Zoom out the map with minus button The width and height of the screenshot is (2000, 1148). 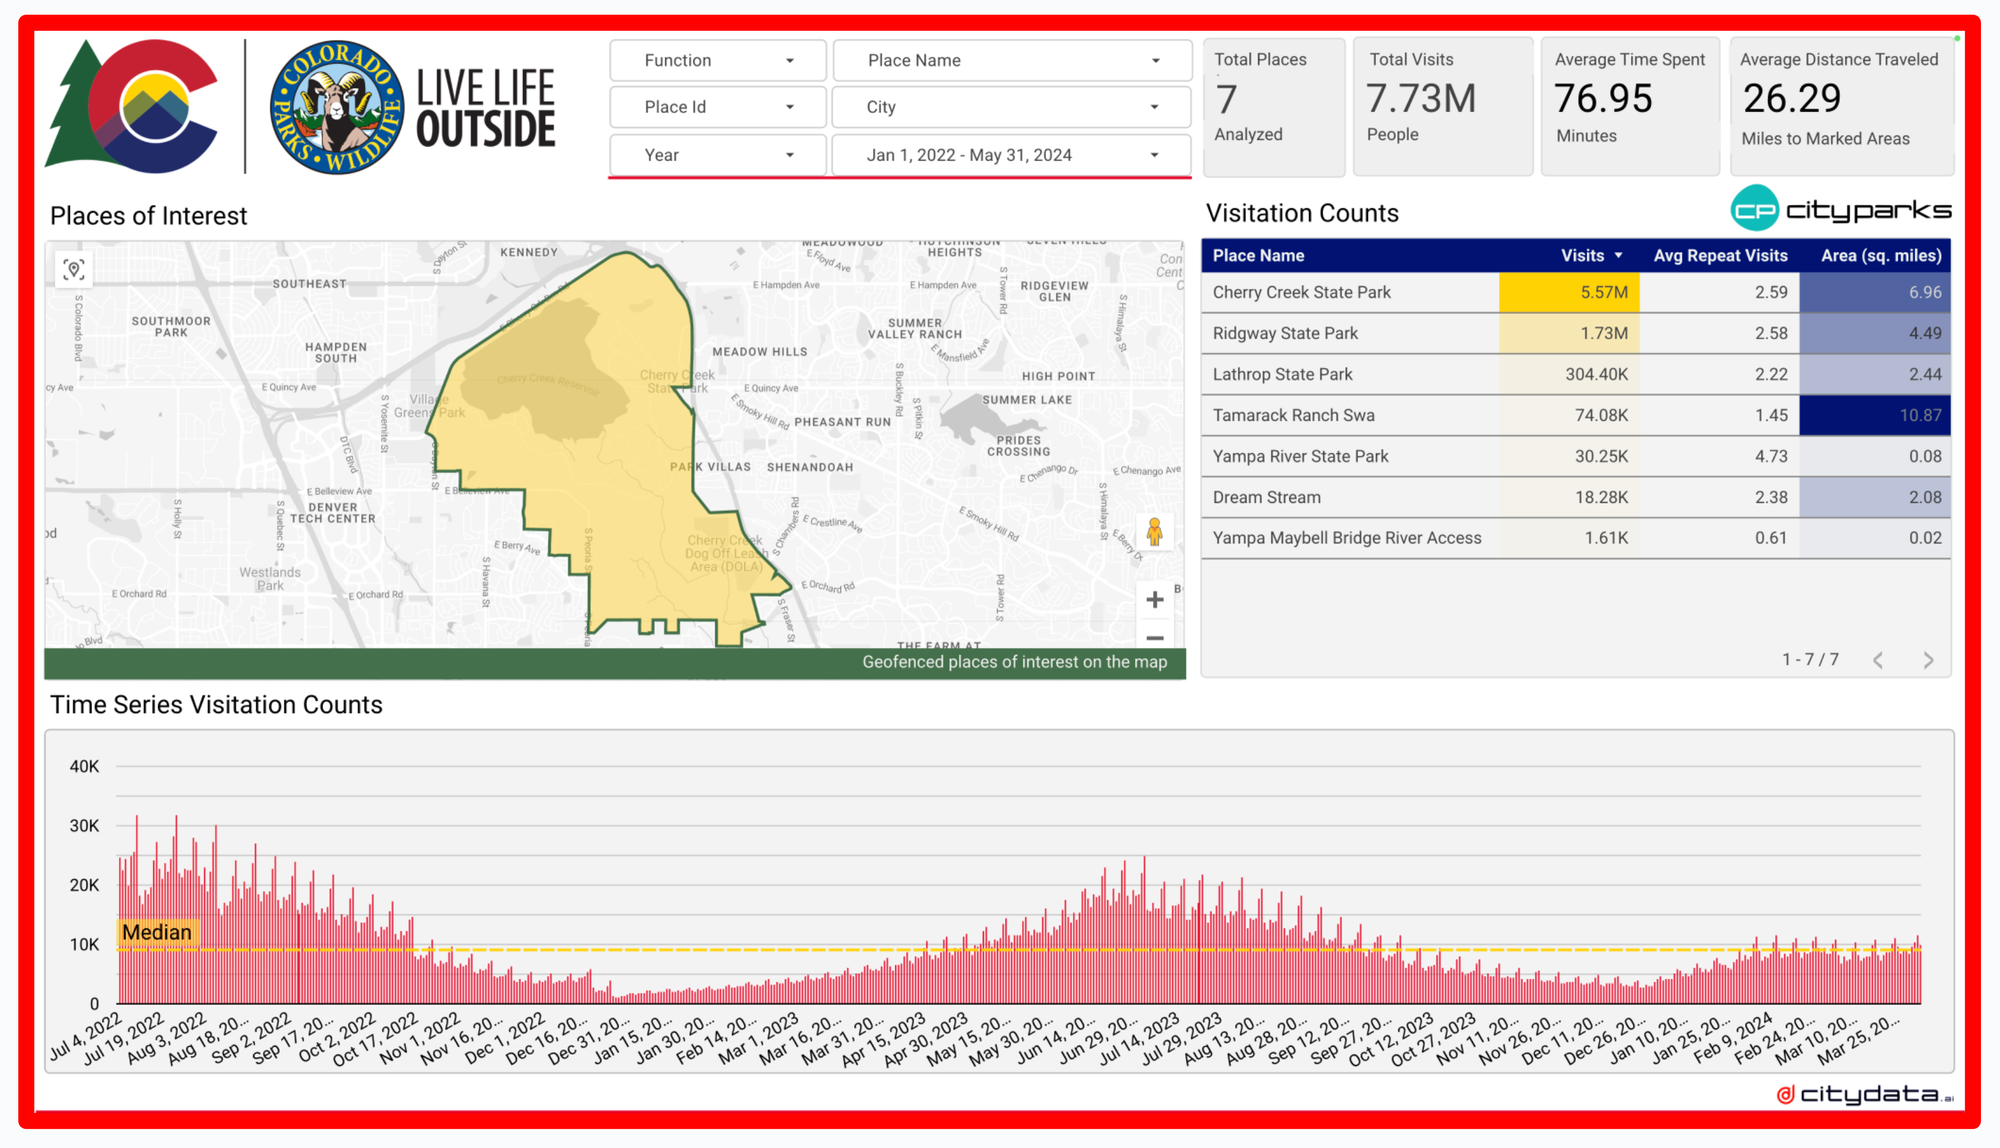click(1155, 637)
